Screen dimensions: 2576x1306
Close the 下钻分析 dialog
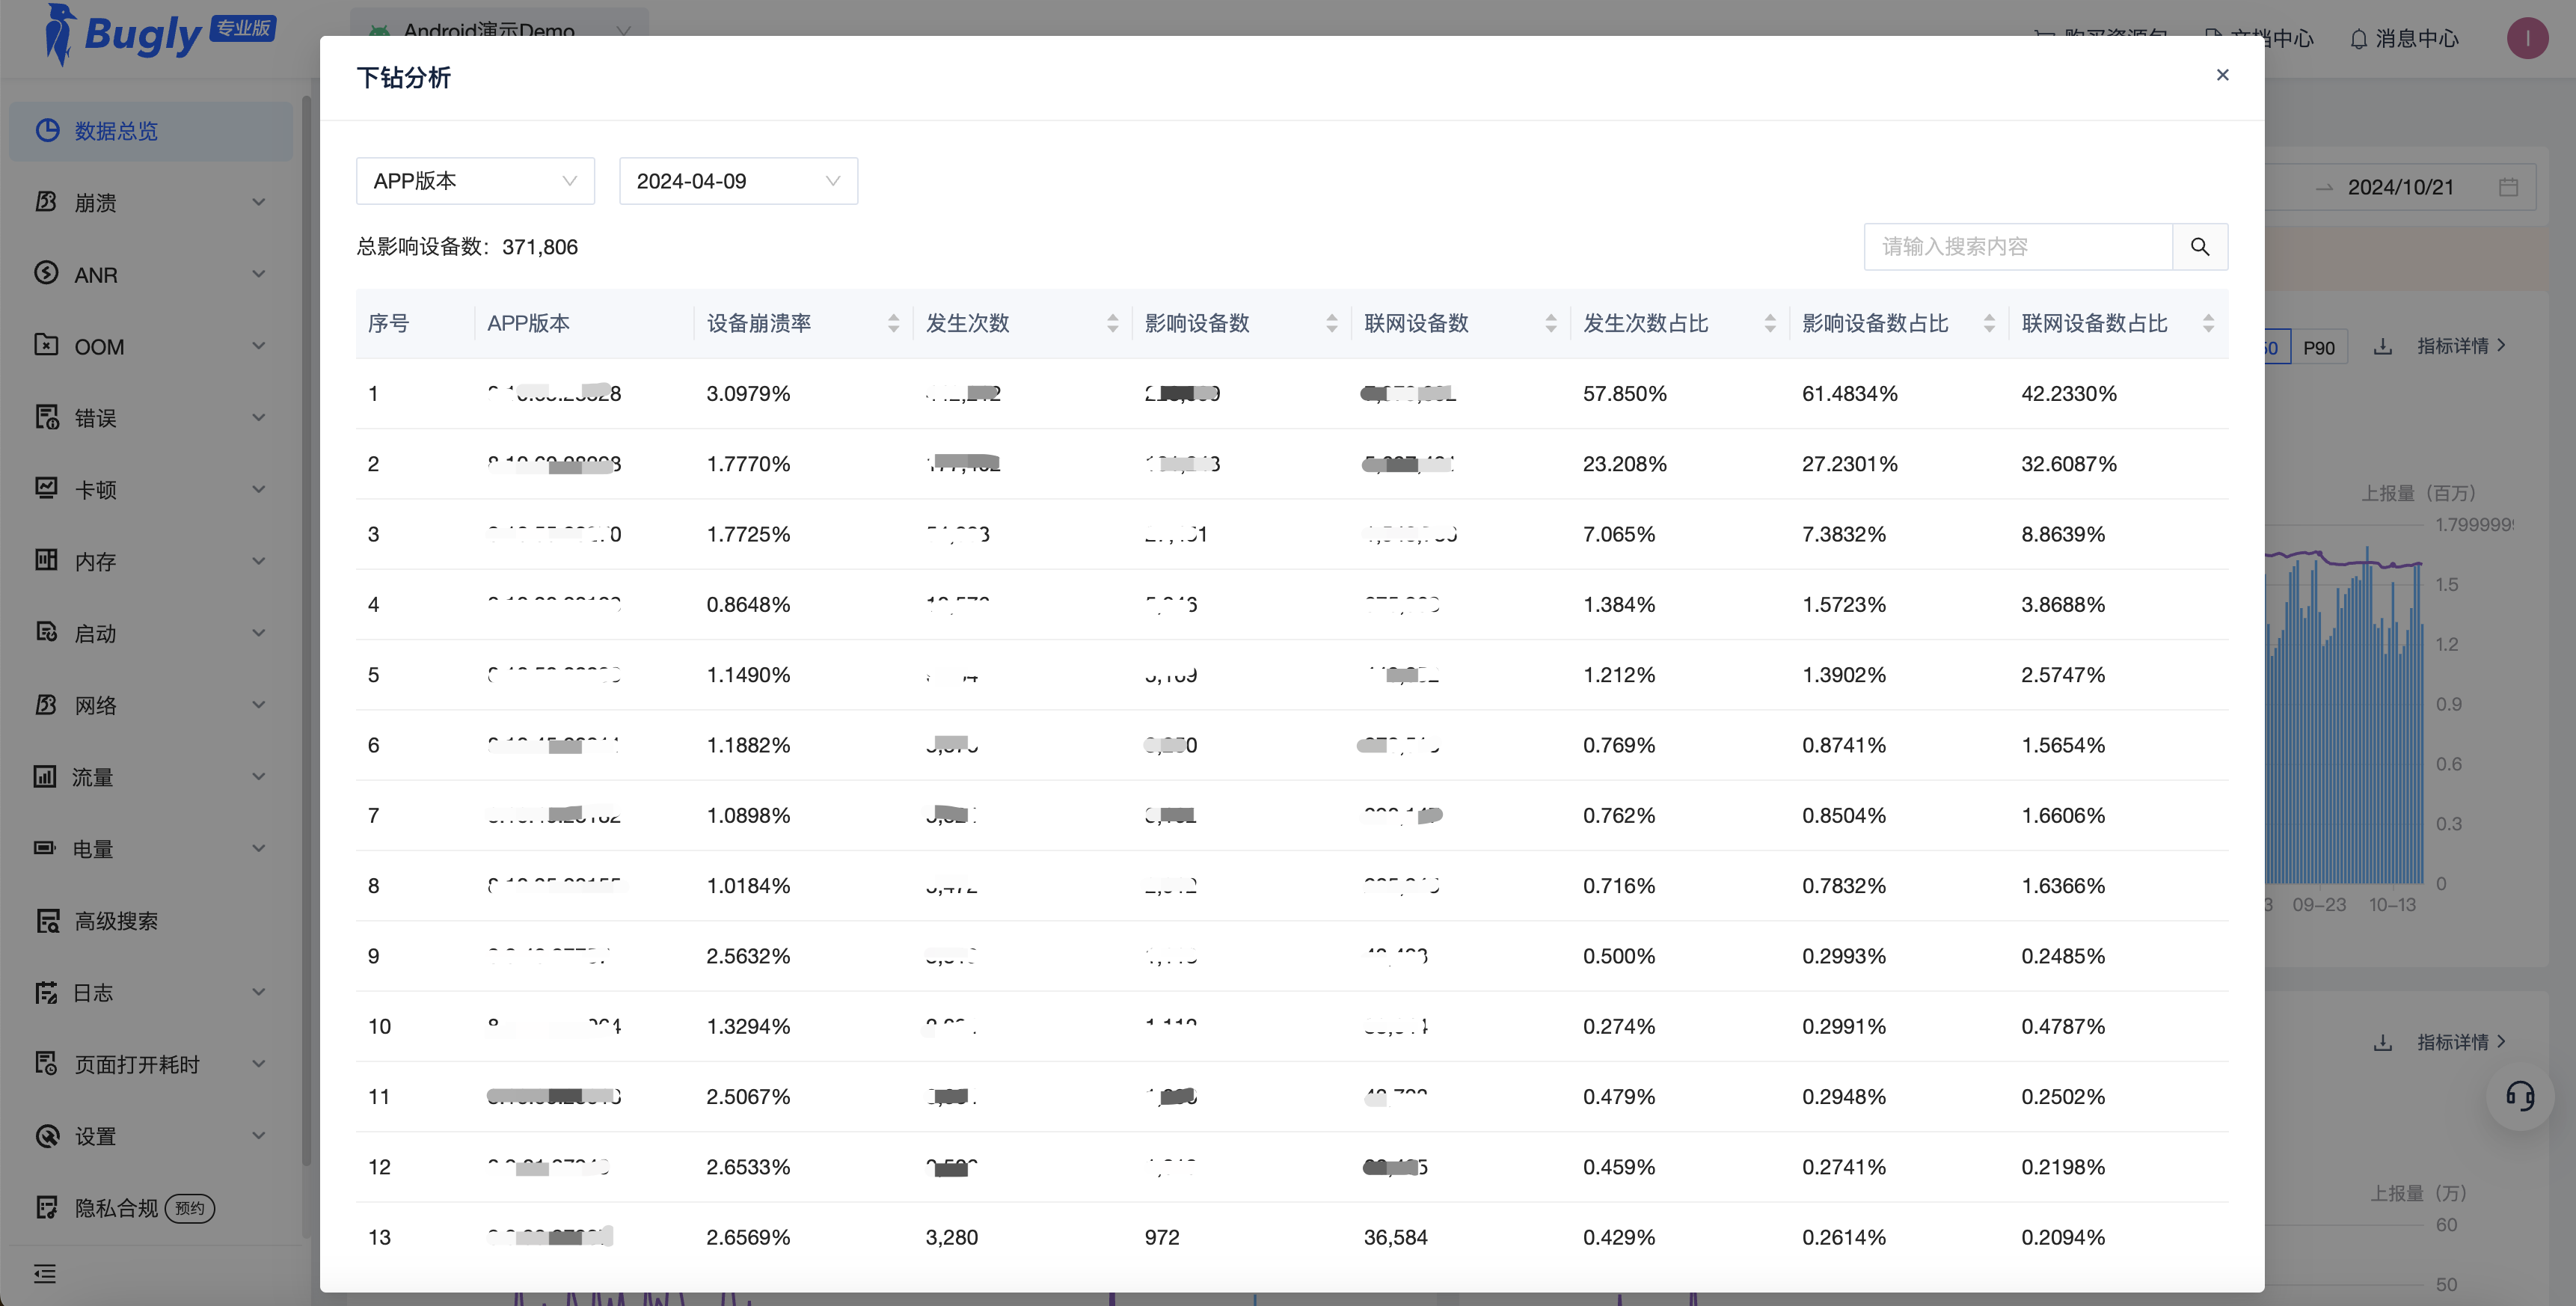(x=2222, y=75)
